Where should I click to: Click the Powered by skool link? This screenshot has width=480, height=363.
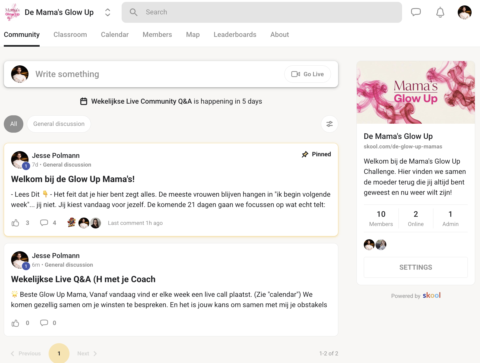tap(416, 295)
